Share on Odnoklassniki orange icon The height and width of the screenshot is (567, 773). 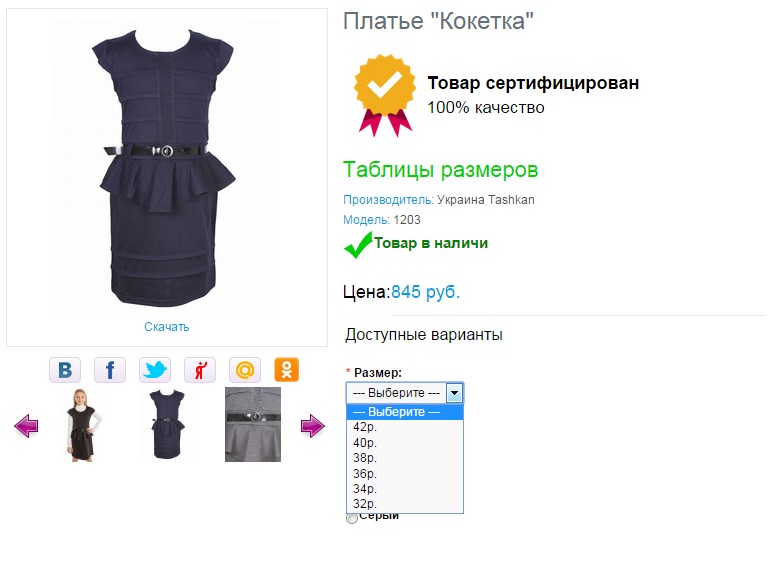pyautogui.click(x=286, y=370)
